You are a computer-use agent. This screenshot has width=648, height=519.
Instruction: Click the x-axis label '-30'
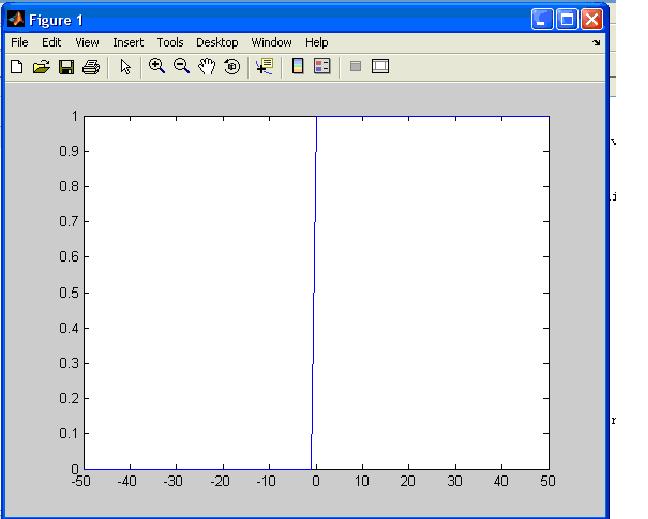coord(173,481)
